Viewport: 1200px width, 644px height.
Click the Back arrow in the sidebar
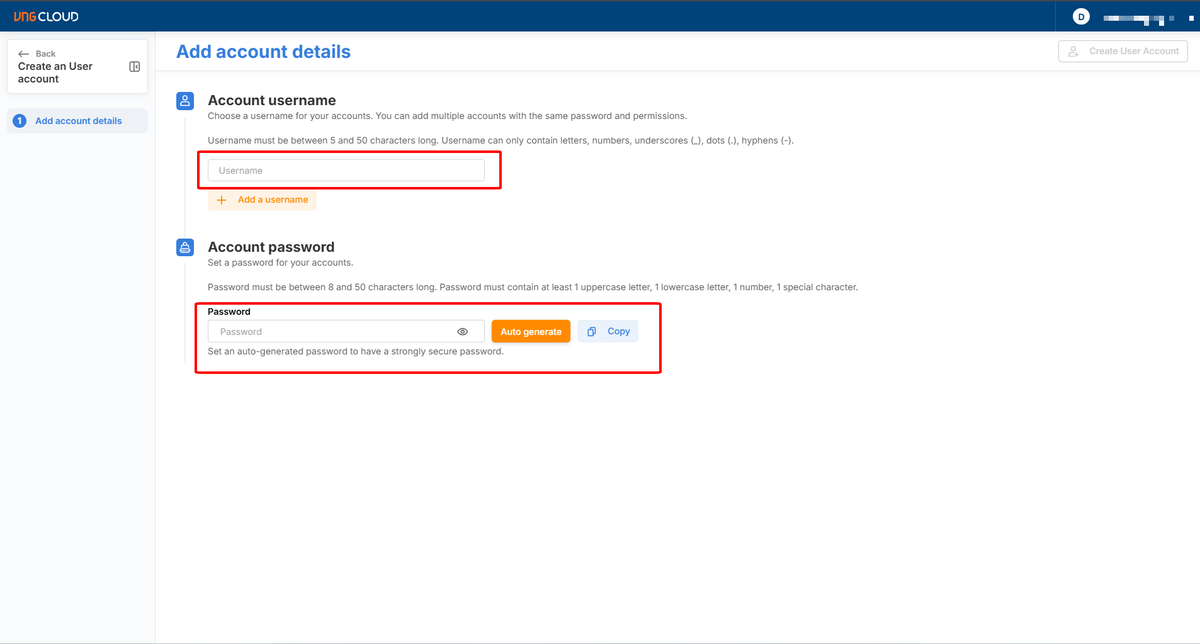(x=24, y=54)
